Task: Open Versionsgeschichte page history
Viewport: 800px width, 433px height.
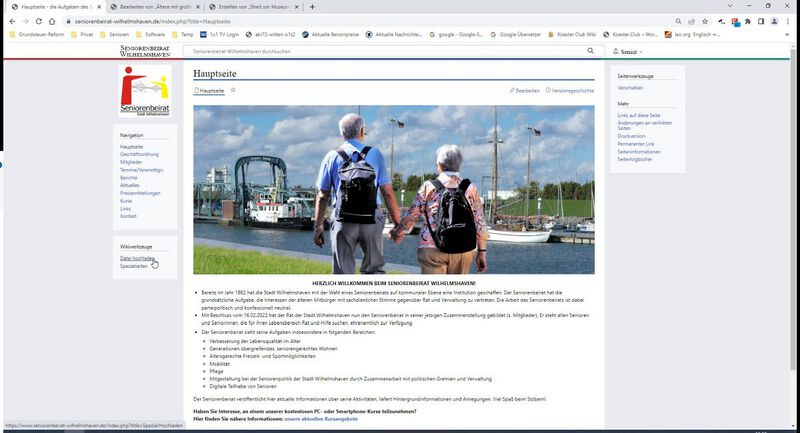Action: point(570,91)
